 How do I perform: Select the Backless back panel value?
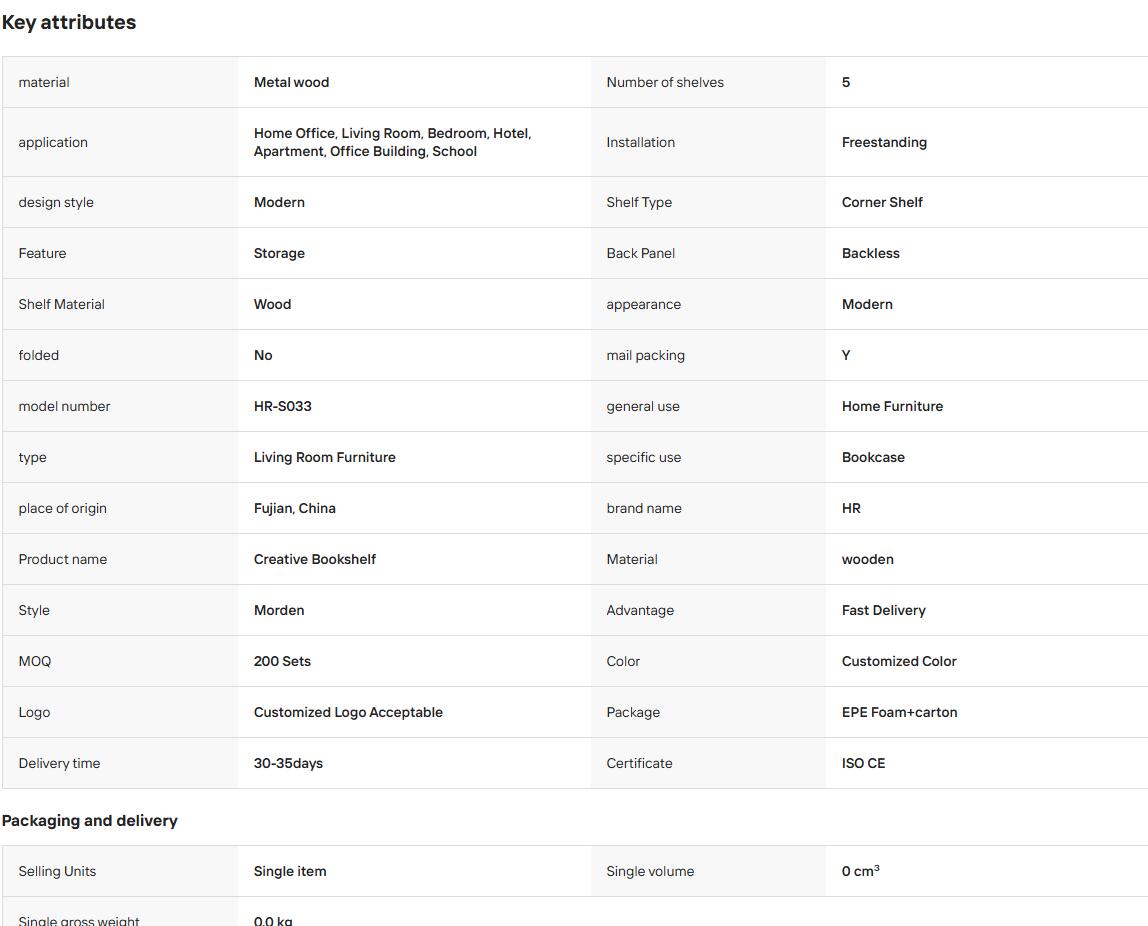(x=871, y=253)
